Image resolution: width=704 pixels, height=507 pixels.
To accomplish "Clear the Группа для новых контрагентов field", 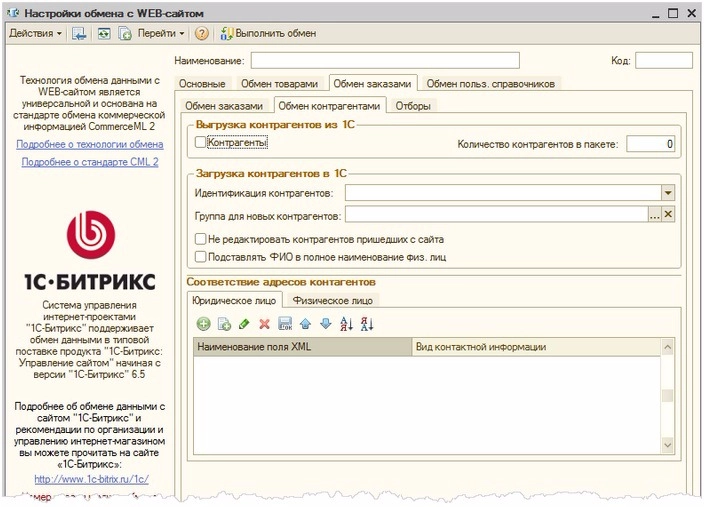I will point(668,214).
